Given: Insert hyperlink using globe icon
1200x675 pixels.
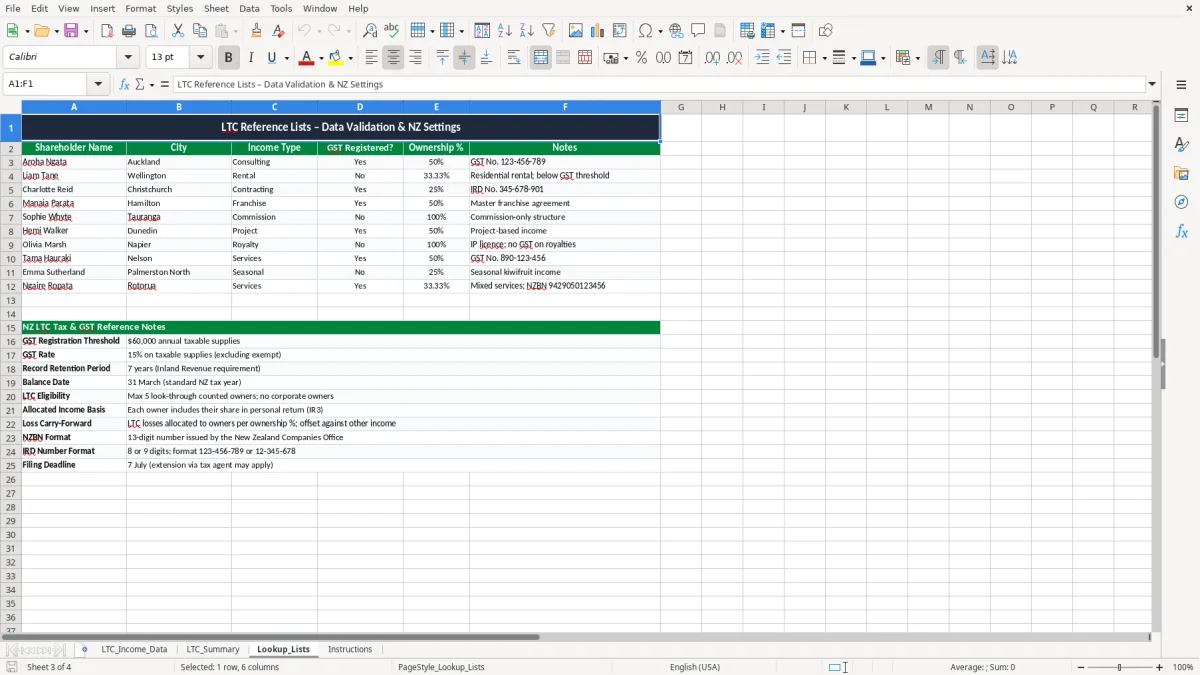Looking at the screenshot, I should coord(676,31).
